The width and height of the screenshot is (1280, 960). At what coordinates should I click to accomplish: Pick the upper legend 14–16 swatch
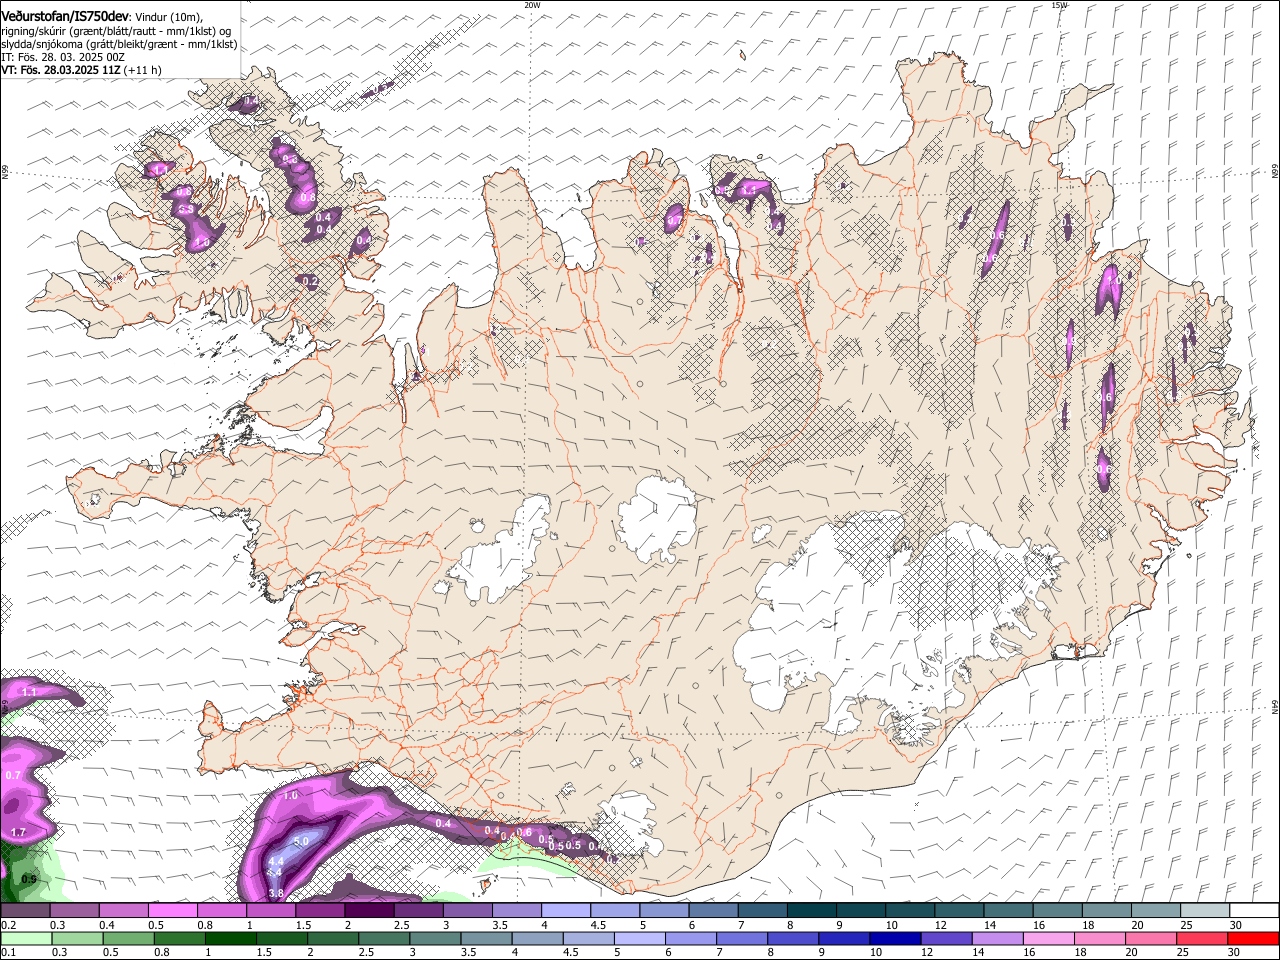1009,910
